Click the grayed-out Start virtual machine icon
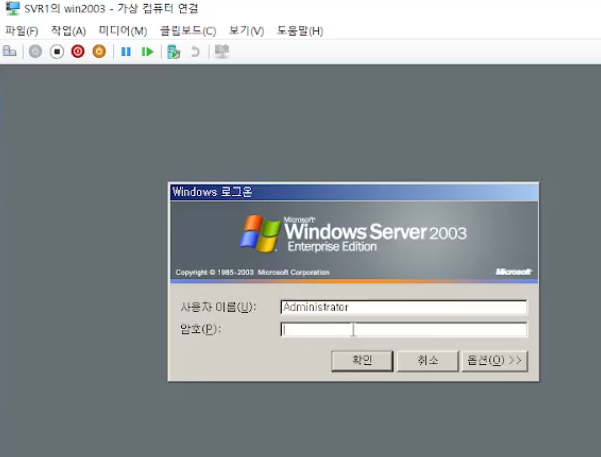 coord(35,51)
